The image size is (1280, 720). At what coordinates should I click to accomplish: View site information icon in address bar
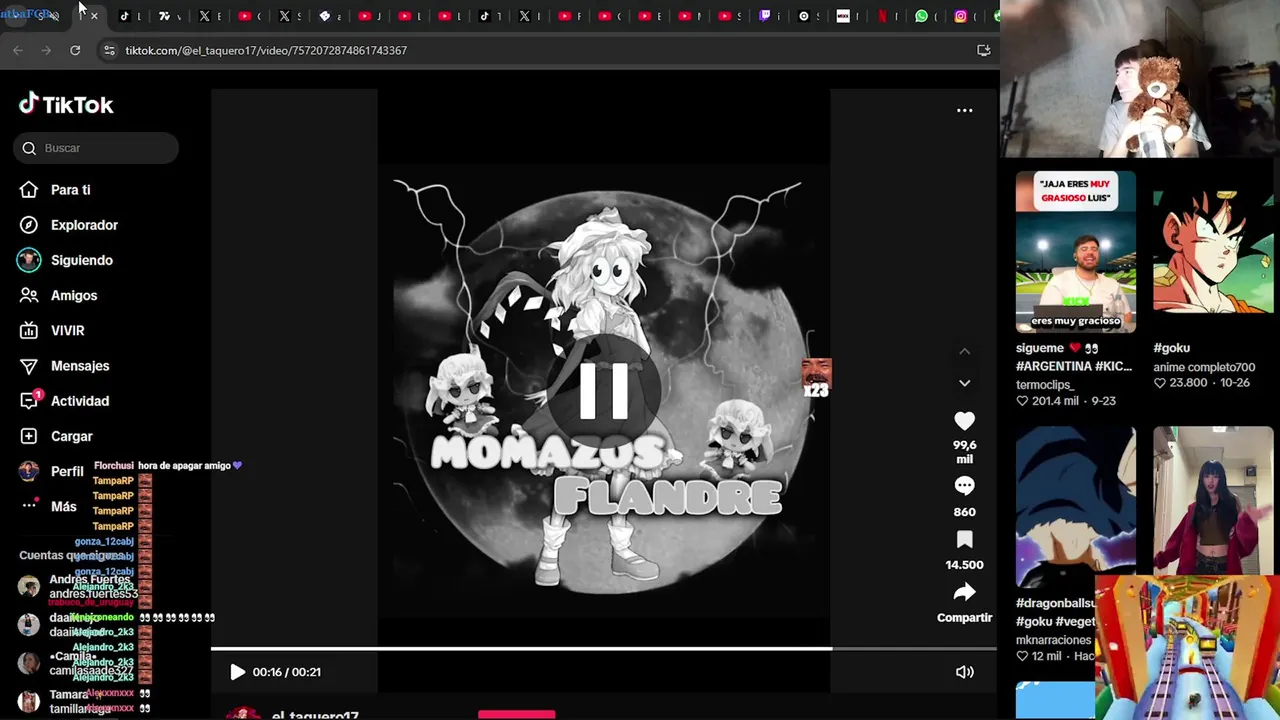[109, 50]
